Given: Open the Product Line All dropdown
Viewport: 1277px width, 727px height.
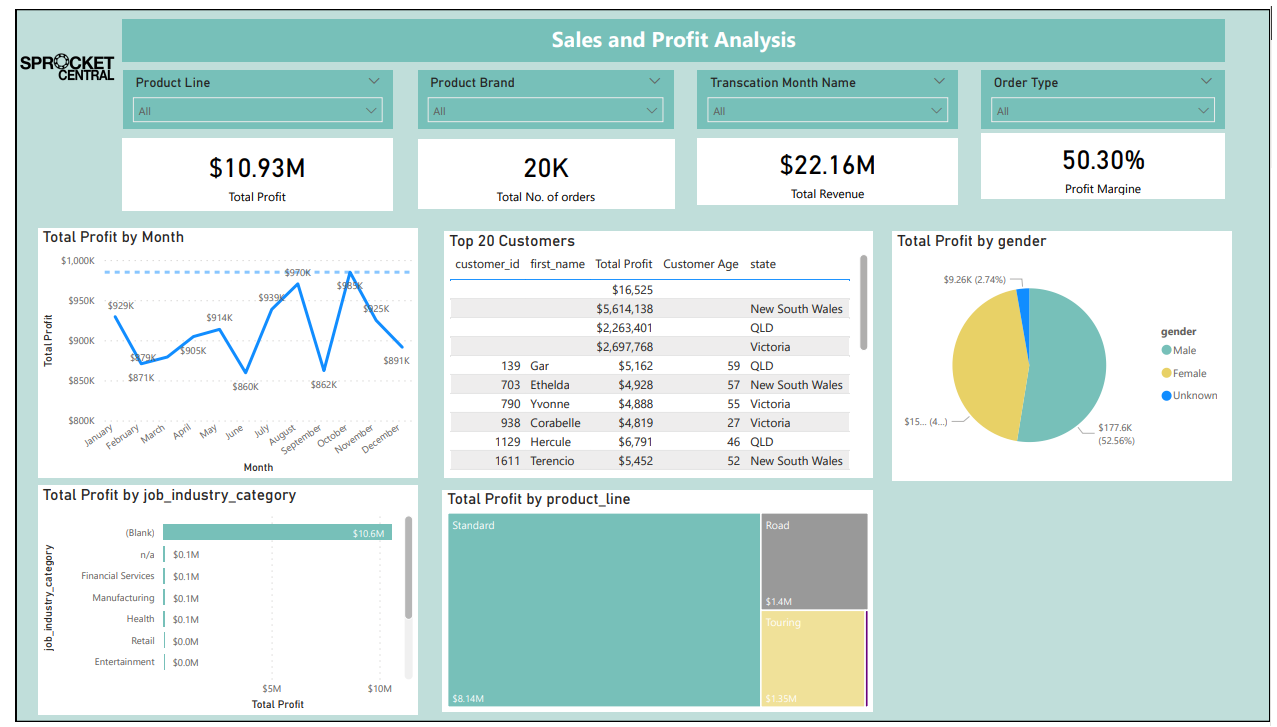Looking at the screenshot, I should click(258, 111).
